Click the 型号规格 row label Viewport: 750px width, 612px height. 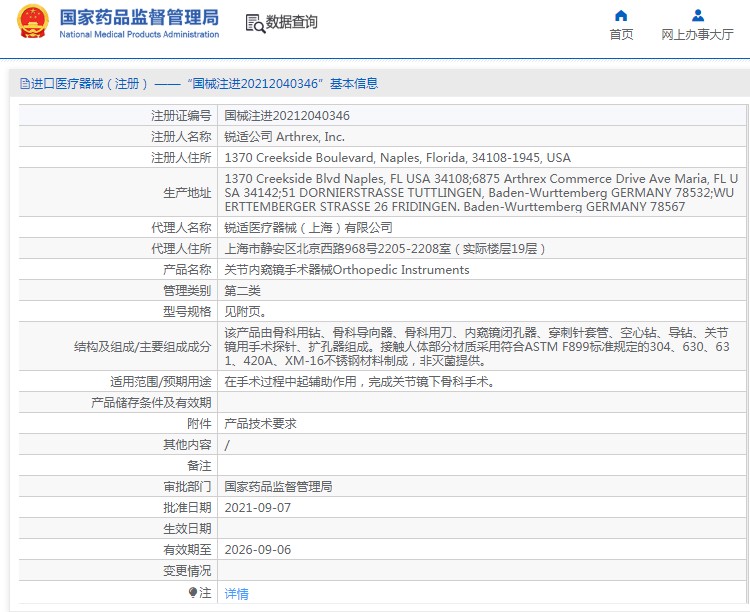pos(188,312)
